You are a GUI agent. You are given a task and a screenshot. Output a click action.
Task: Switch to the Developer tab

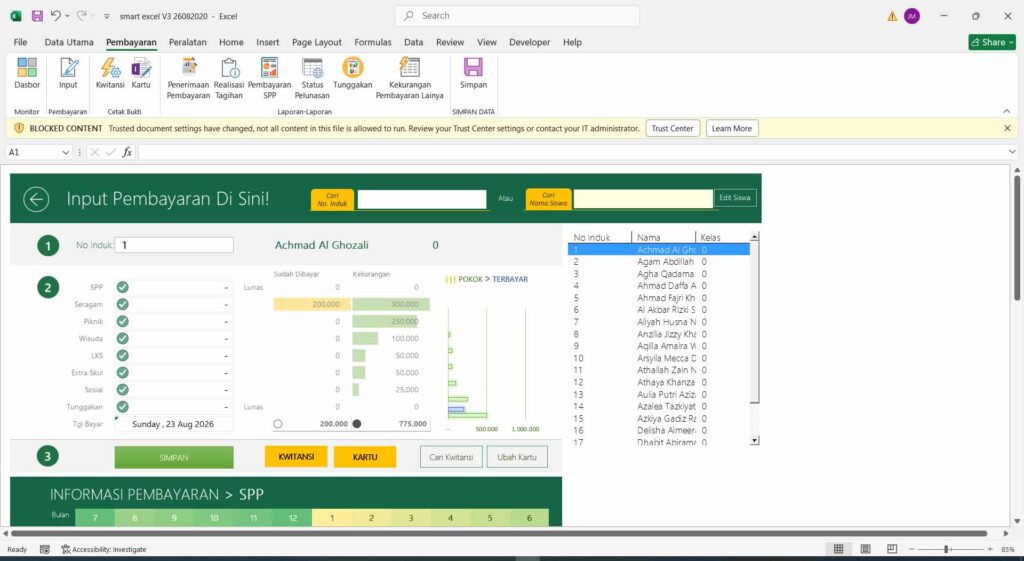point(530,42)
